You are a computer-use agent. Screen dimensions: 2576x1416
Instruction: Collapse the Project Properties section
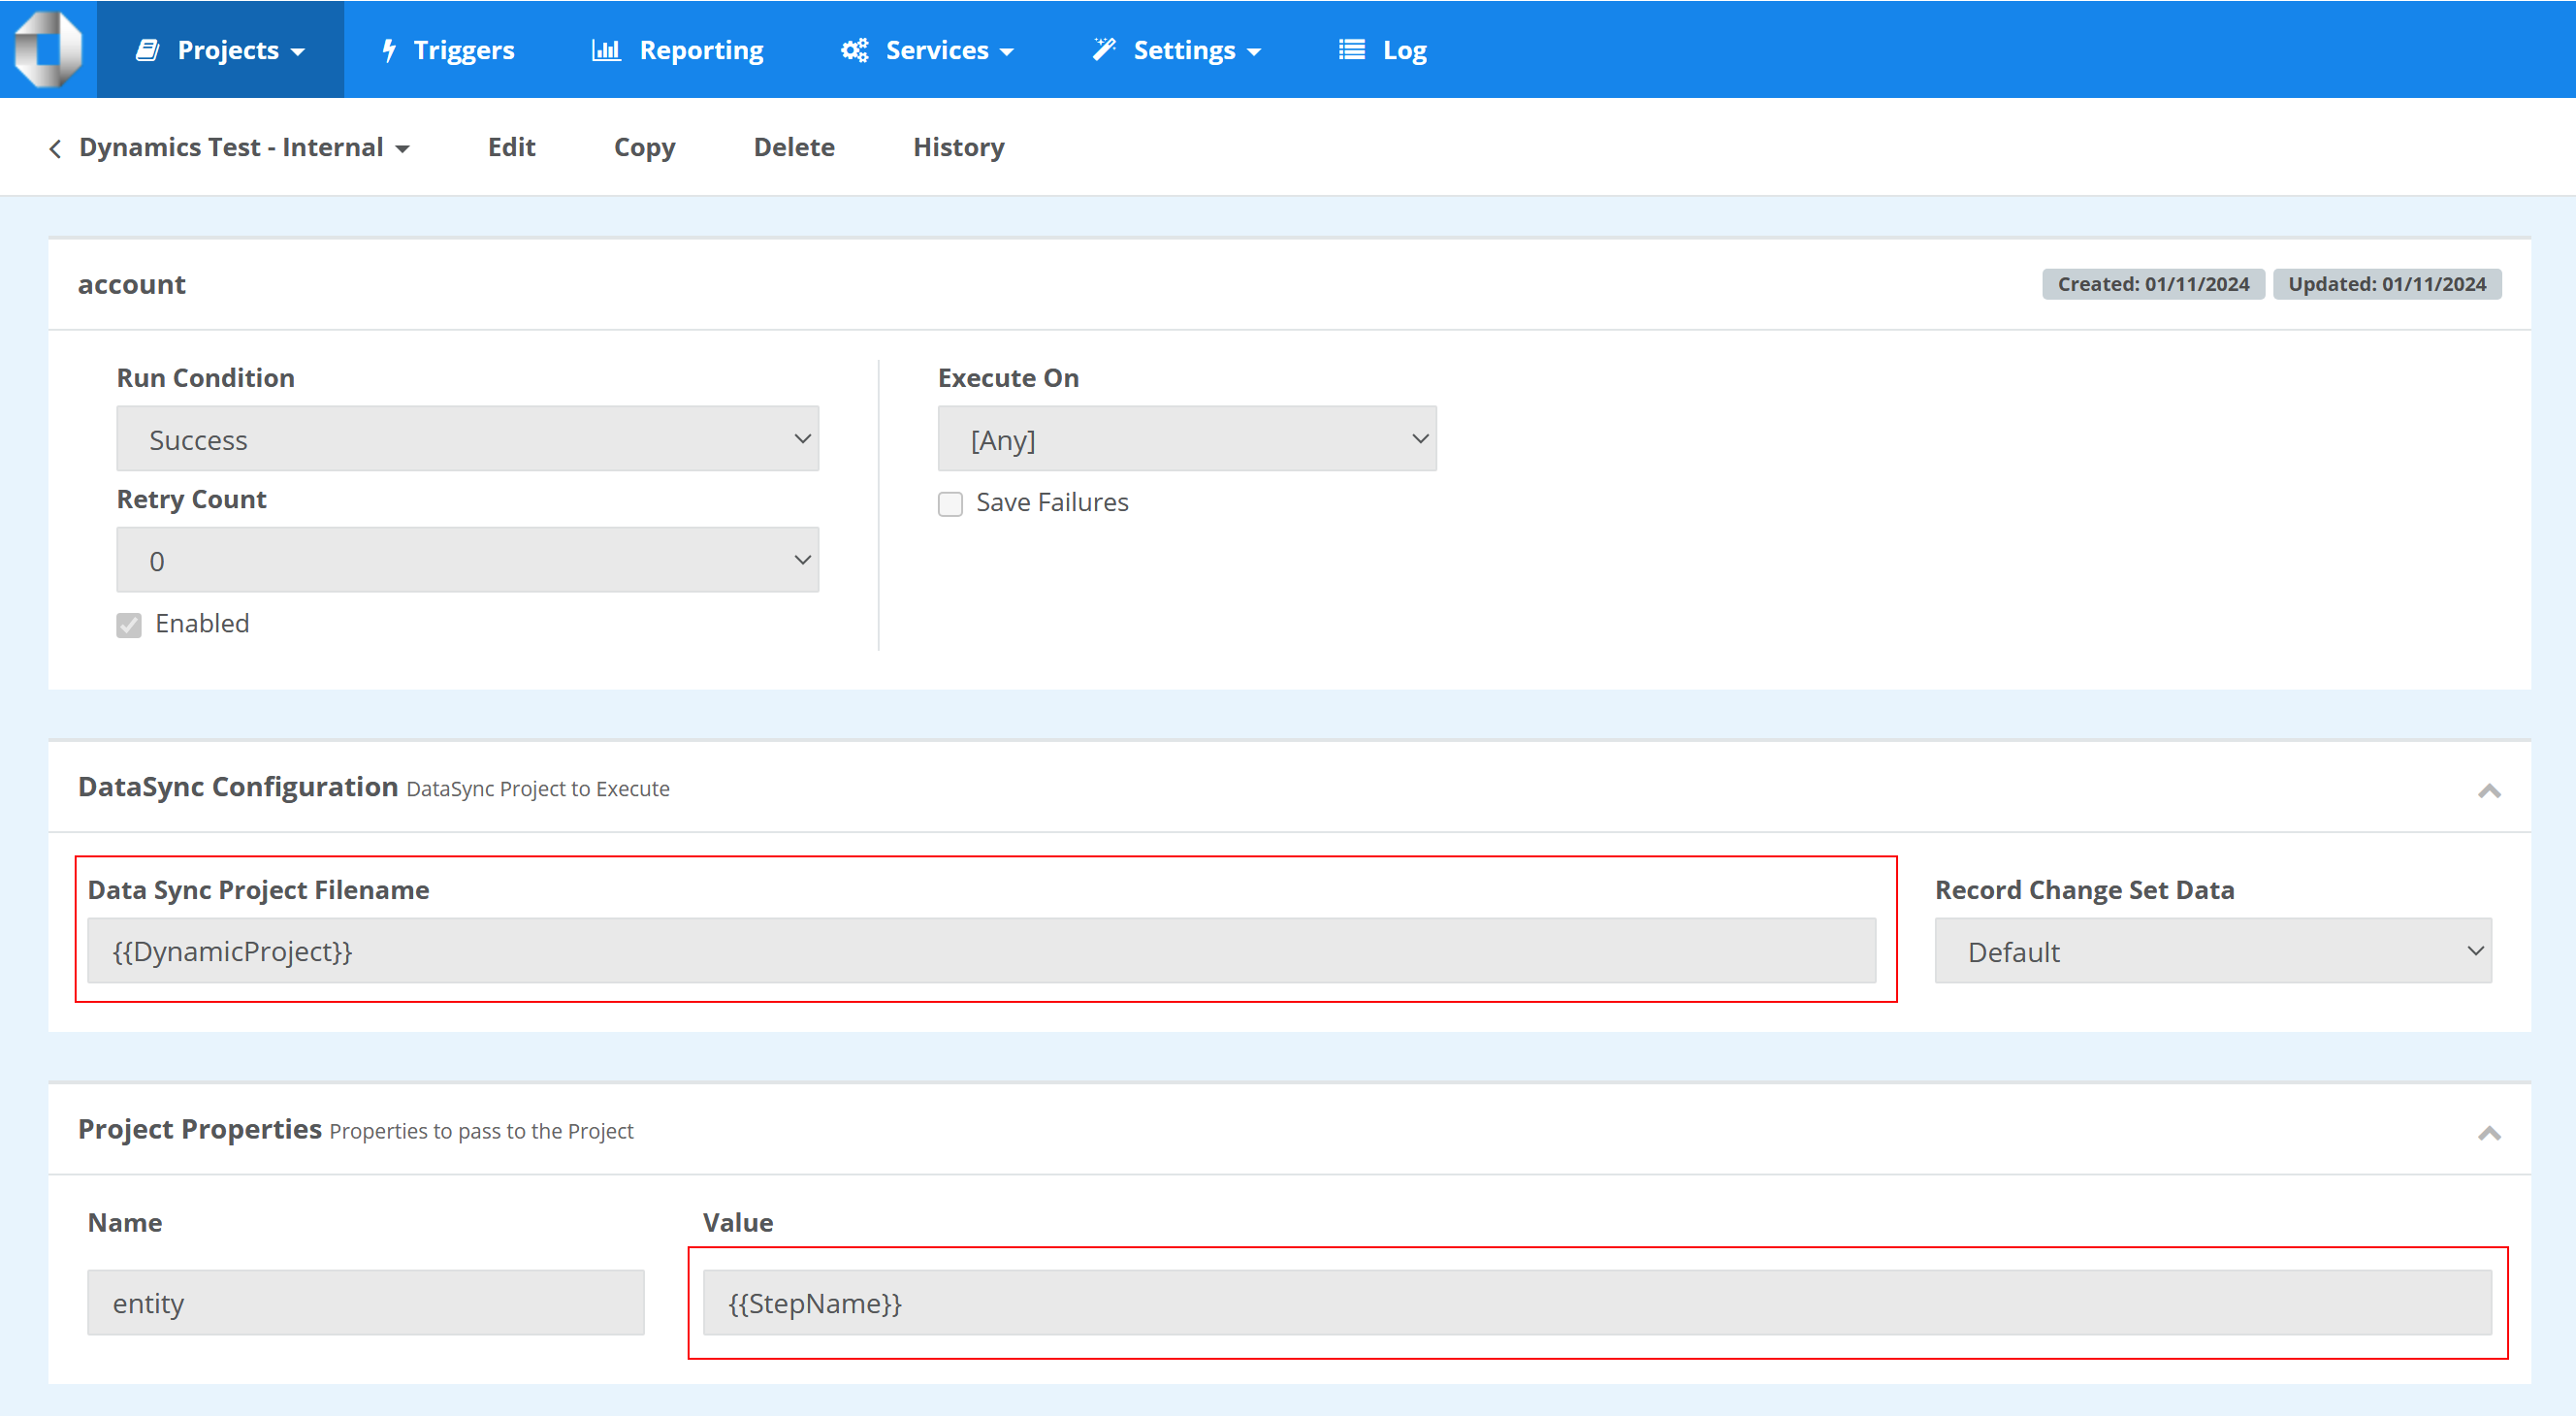pos(2489,1132)
